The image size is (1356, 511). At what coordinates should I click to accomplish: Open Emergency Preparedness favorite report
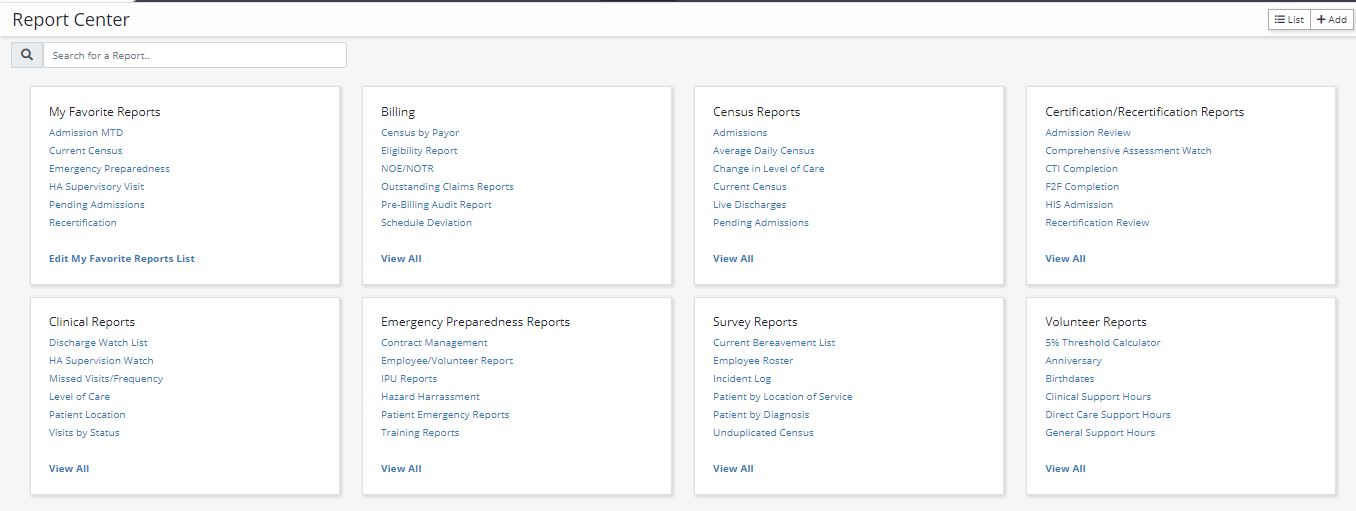(x=109, y=169)
